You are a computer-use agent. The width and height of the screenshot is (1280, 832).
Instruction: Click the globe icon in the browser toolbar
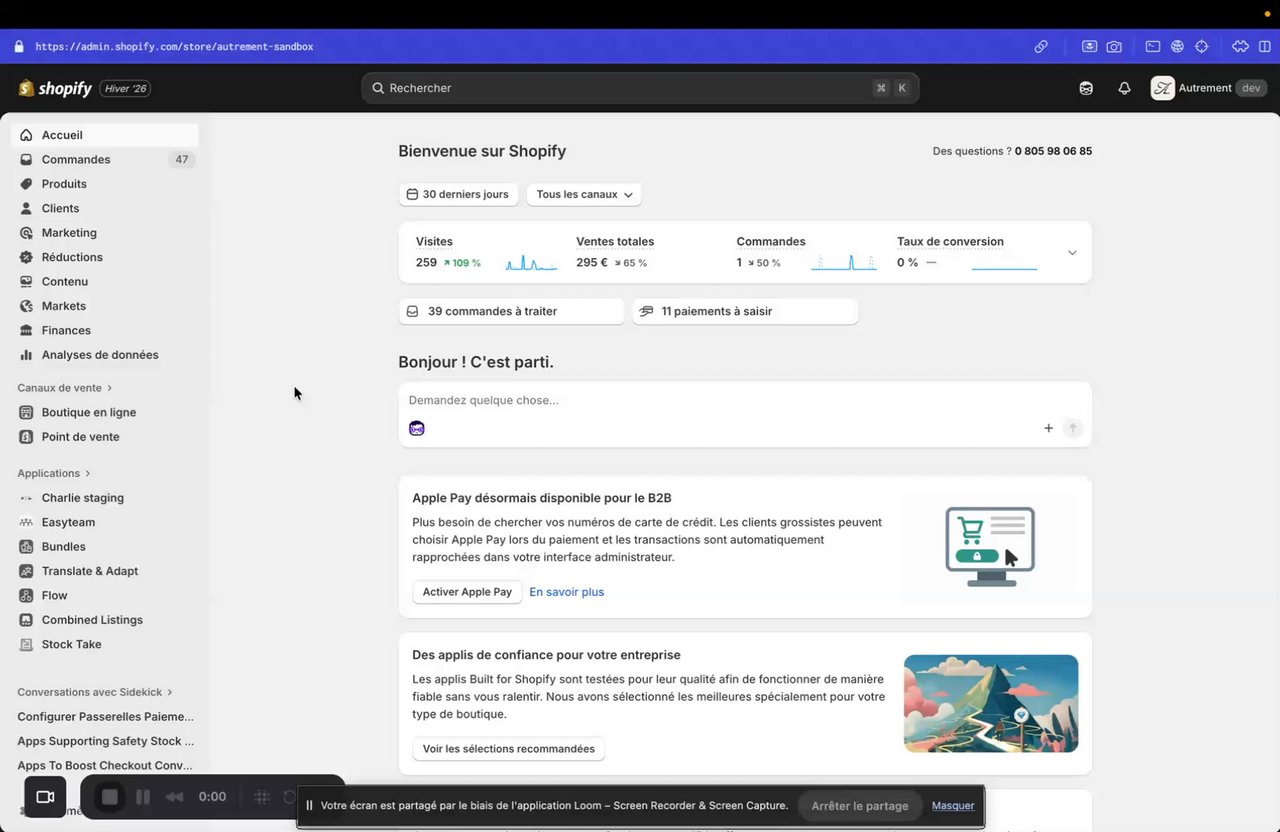tap(1177, 46)
